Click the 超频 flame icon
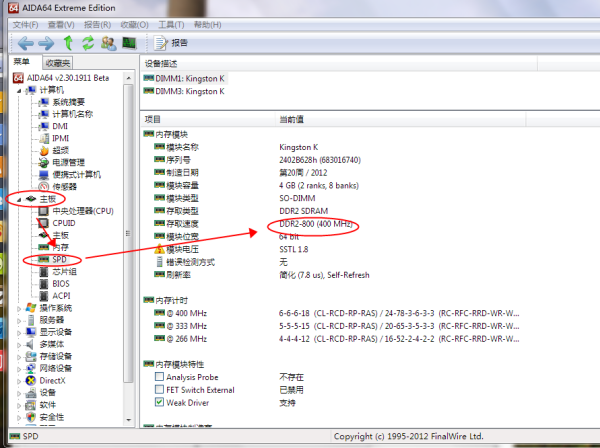600x448 pixels. 44,150
